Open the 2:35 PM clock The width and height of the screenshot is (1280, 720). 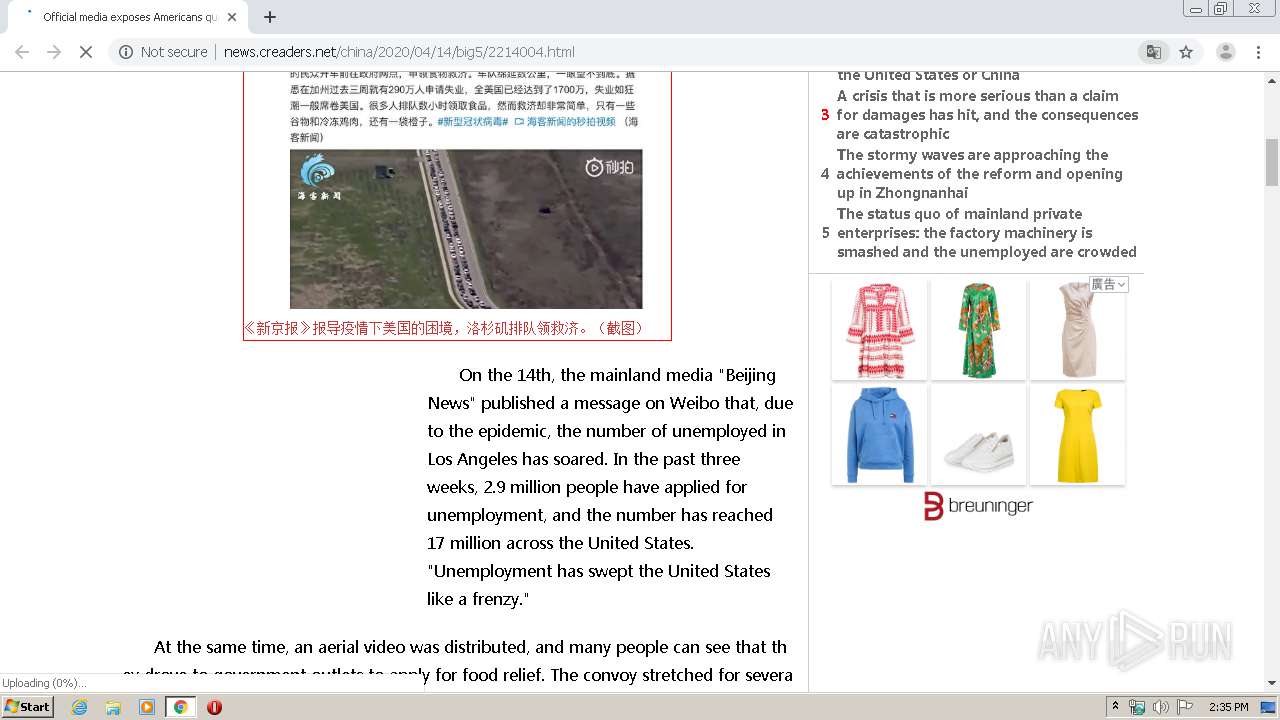tap(1228, 707)
